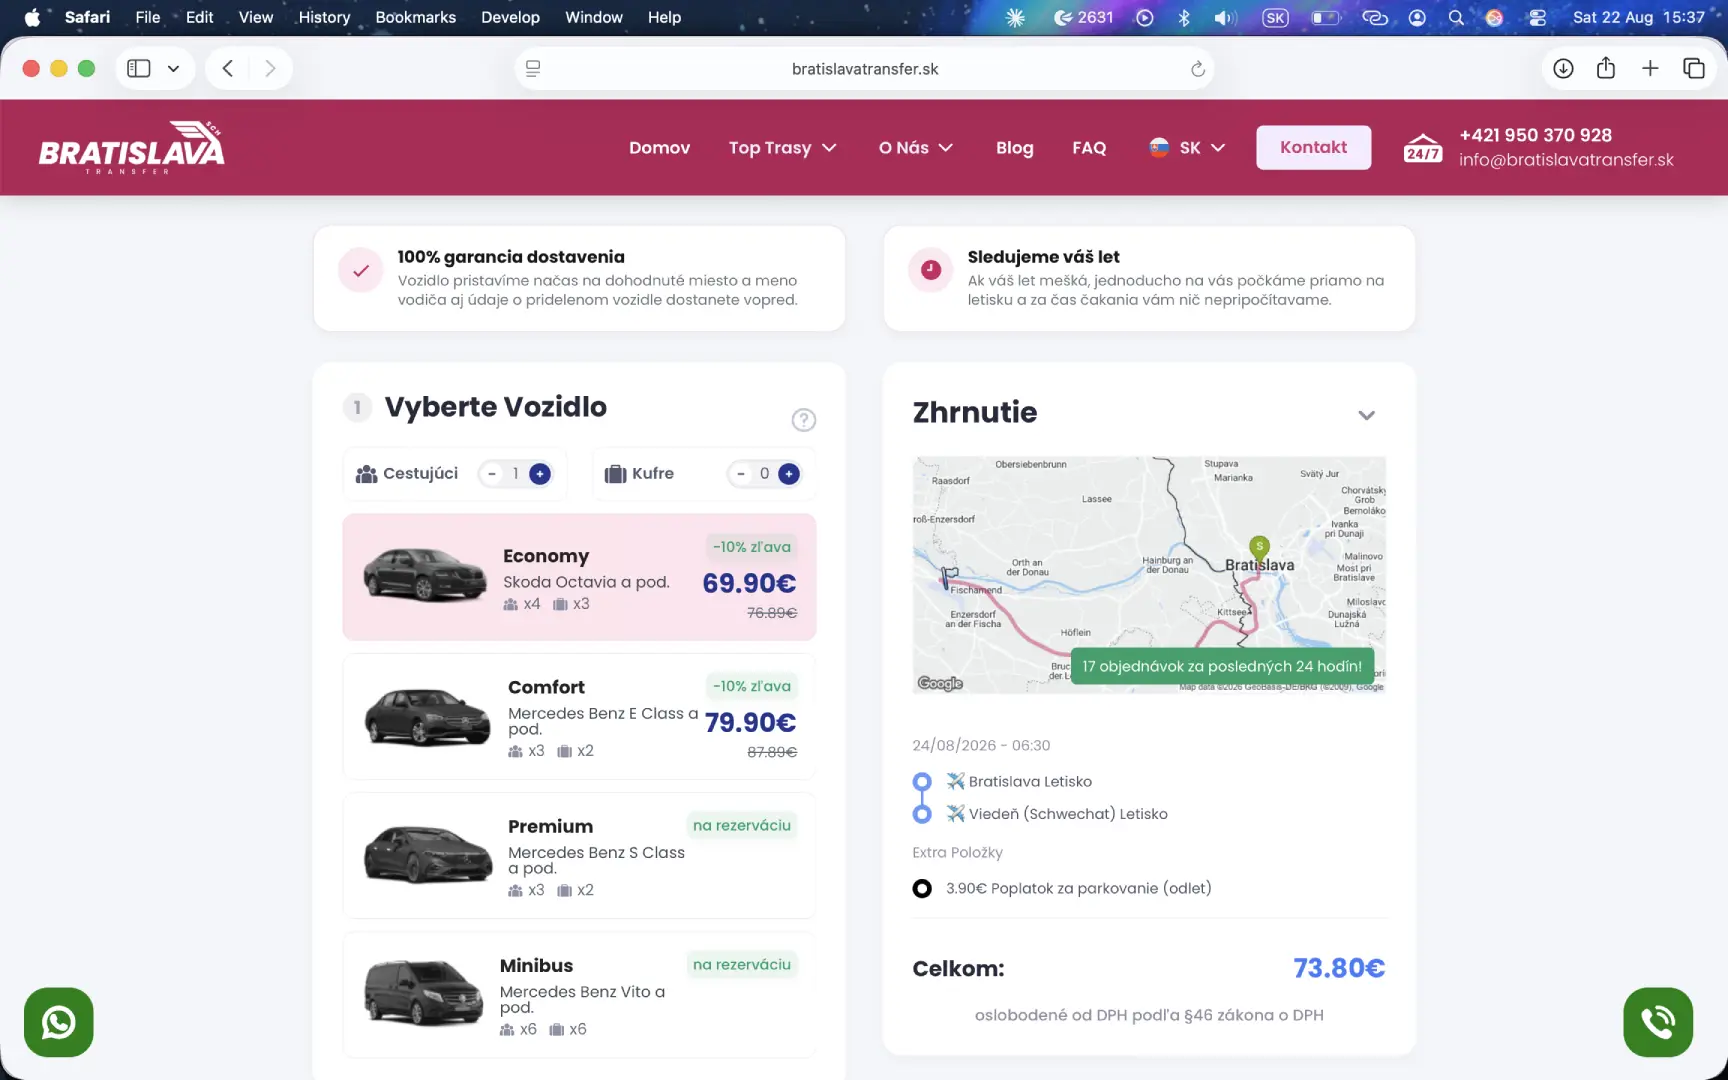Toggle the parking fee extra item radio
Image resolution: width=1728 pixels, height=1080 pixels.
[922, 888]
